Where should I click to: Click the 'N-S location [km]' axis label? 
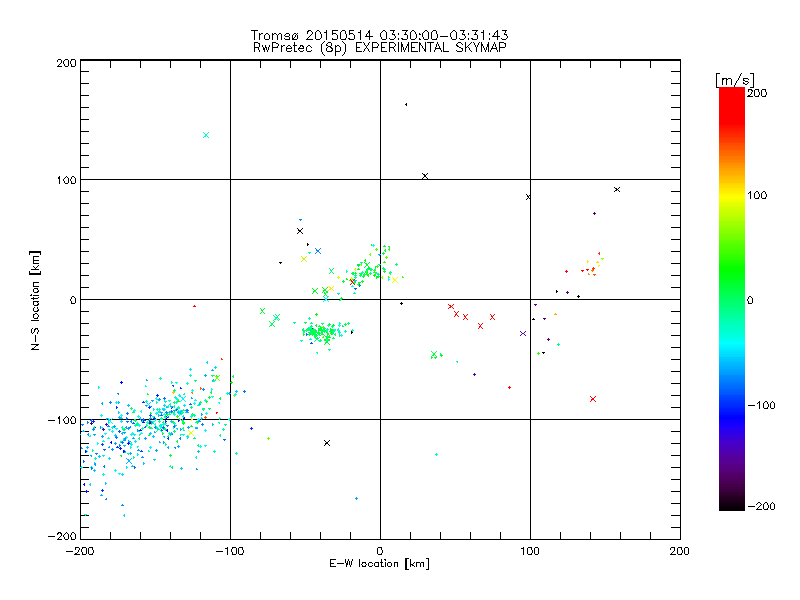35,300
